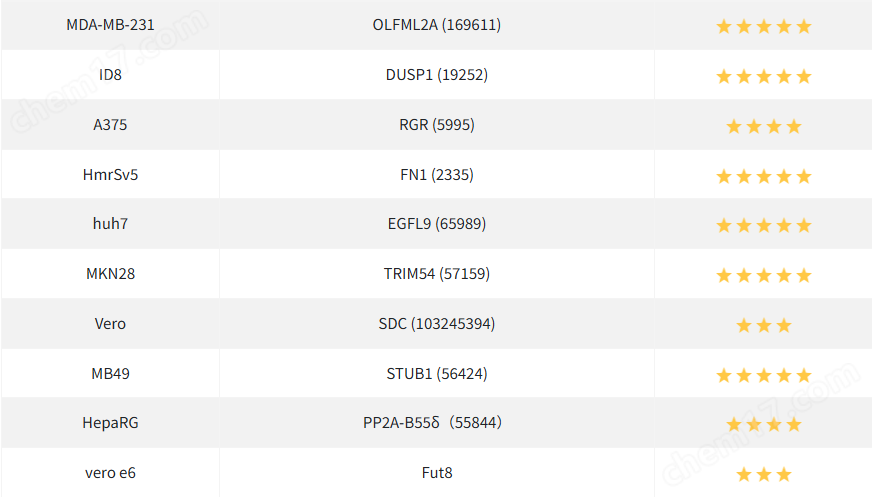
Task: Click the ID8 cell line name
Action: click(110, 75)
